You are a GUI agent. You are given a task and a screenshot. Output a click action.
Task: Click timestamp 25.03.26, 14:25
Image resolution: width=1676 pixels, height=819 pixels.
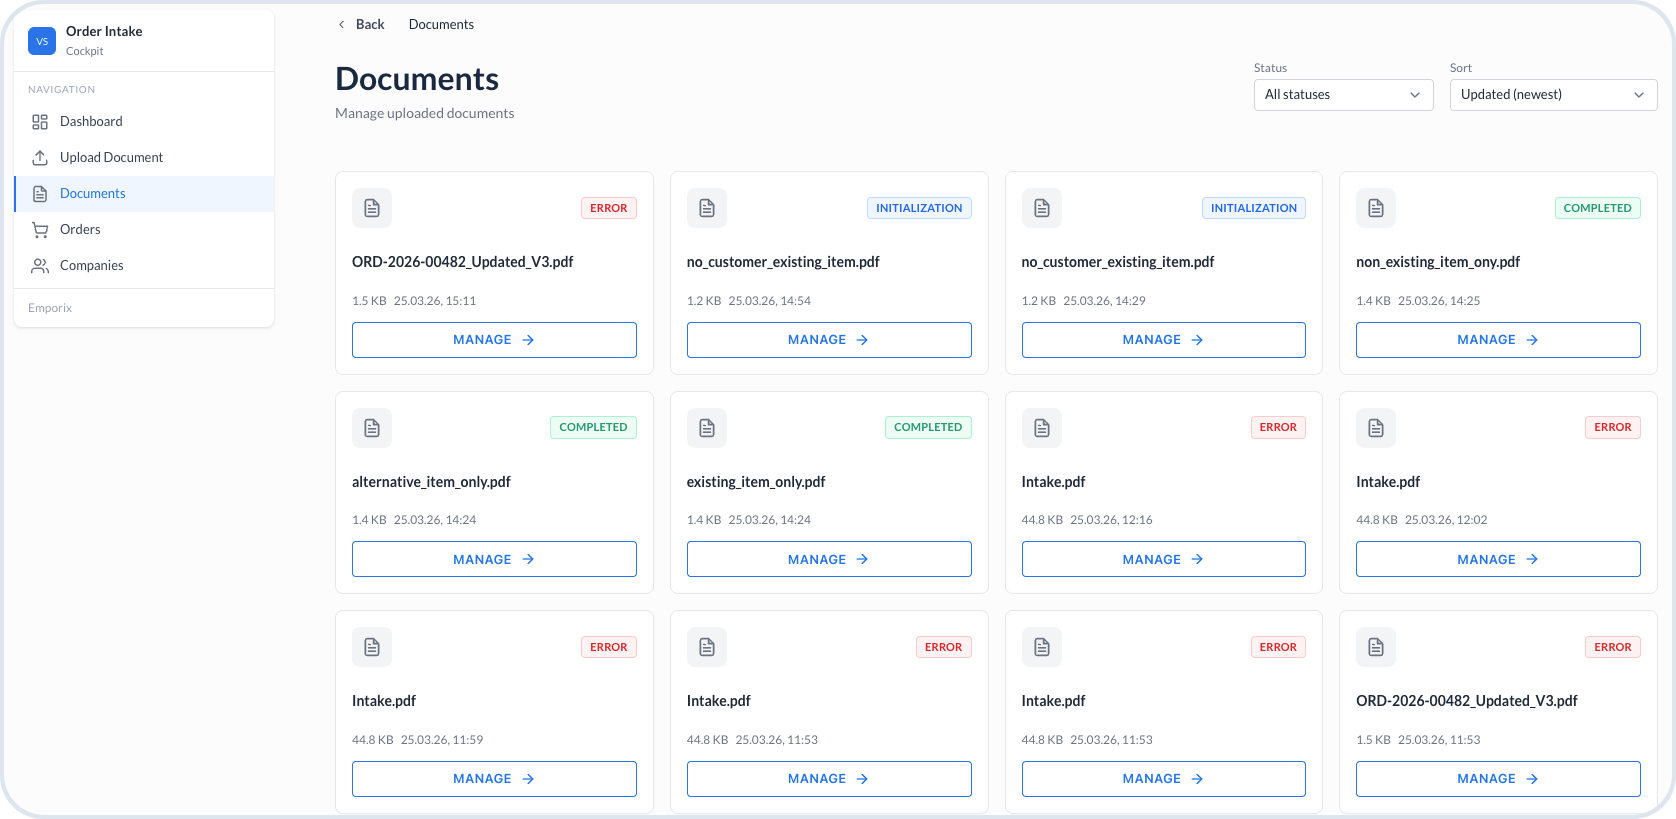pos(1439,301)
